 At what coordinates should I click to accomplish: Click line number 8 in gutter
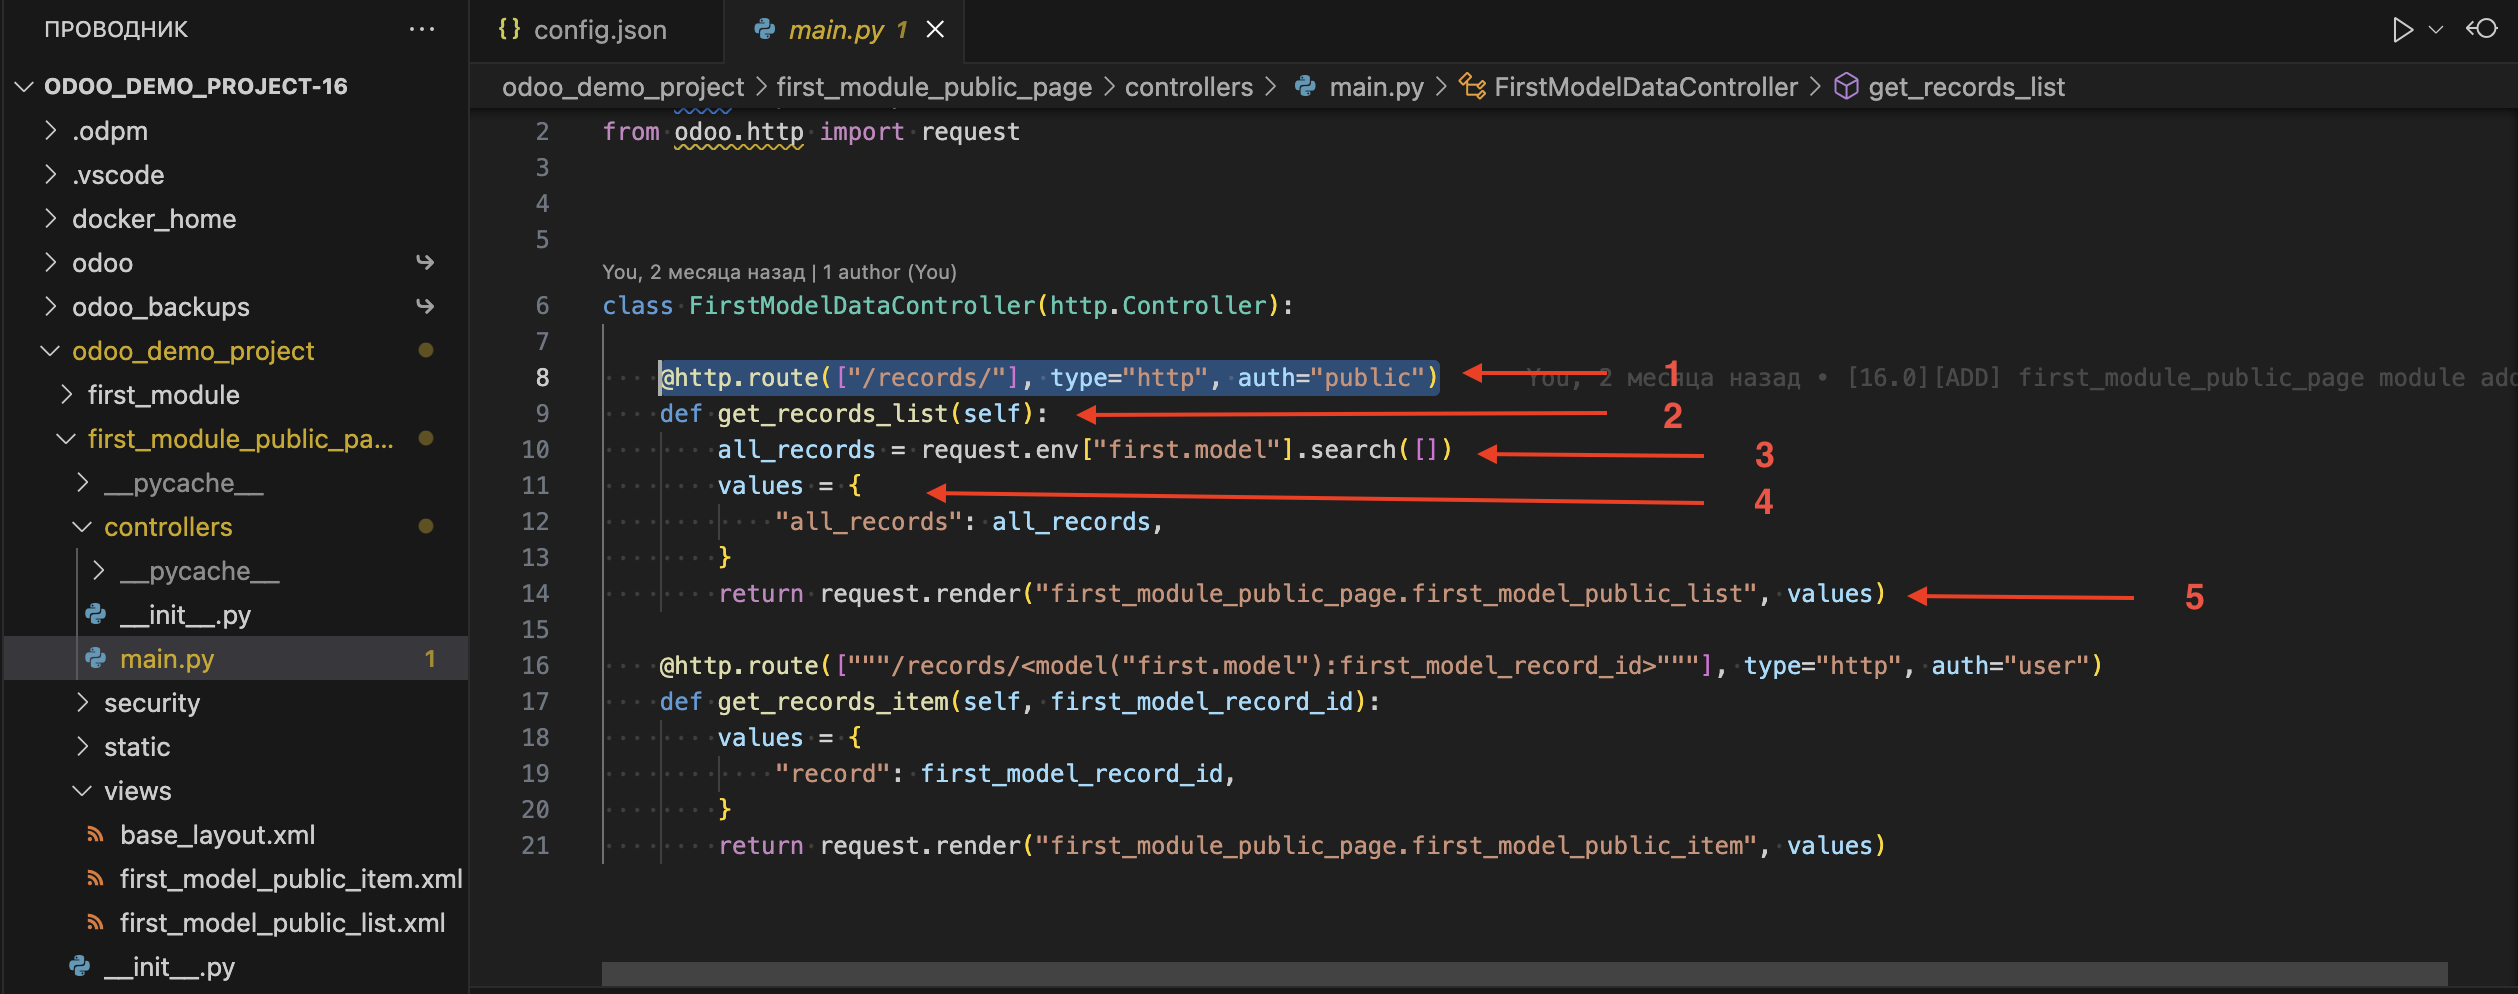542,378
